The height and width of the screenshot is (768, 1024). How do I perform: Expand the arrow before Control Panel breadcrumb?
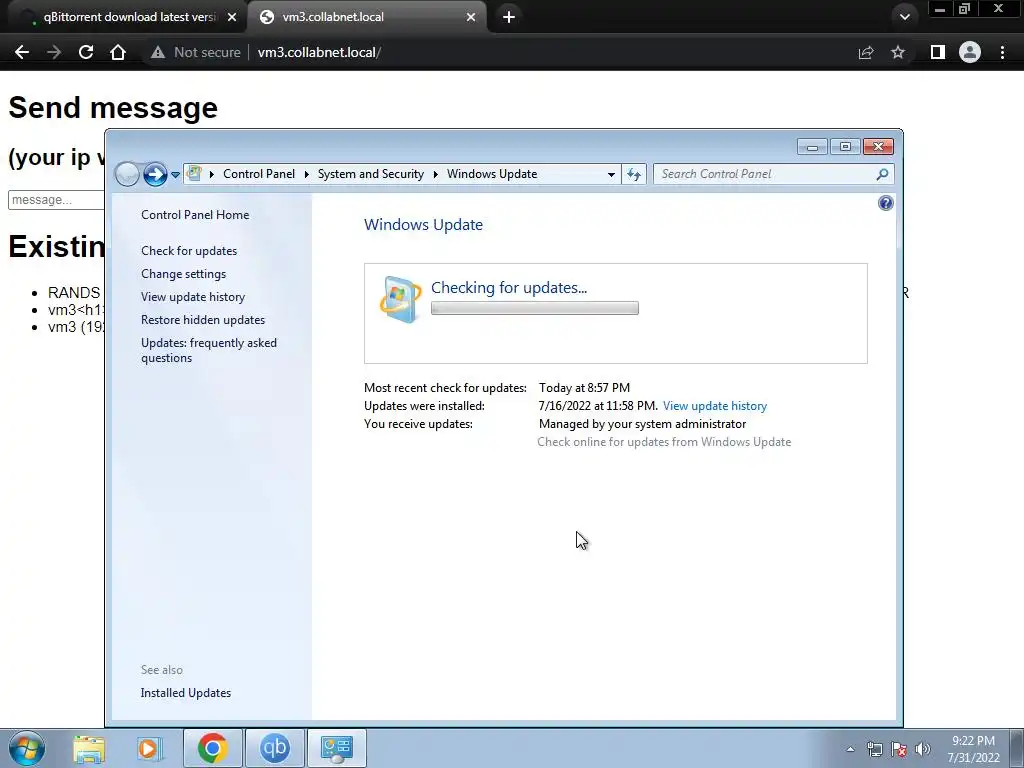(x=212, y=174)
